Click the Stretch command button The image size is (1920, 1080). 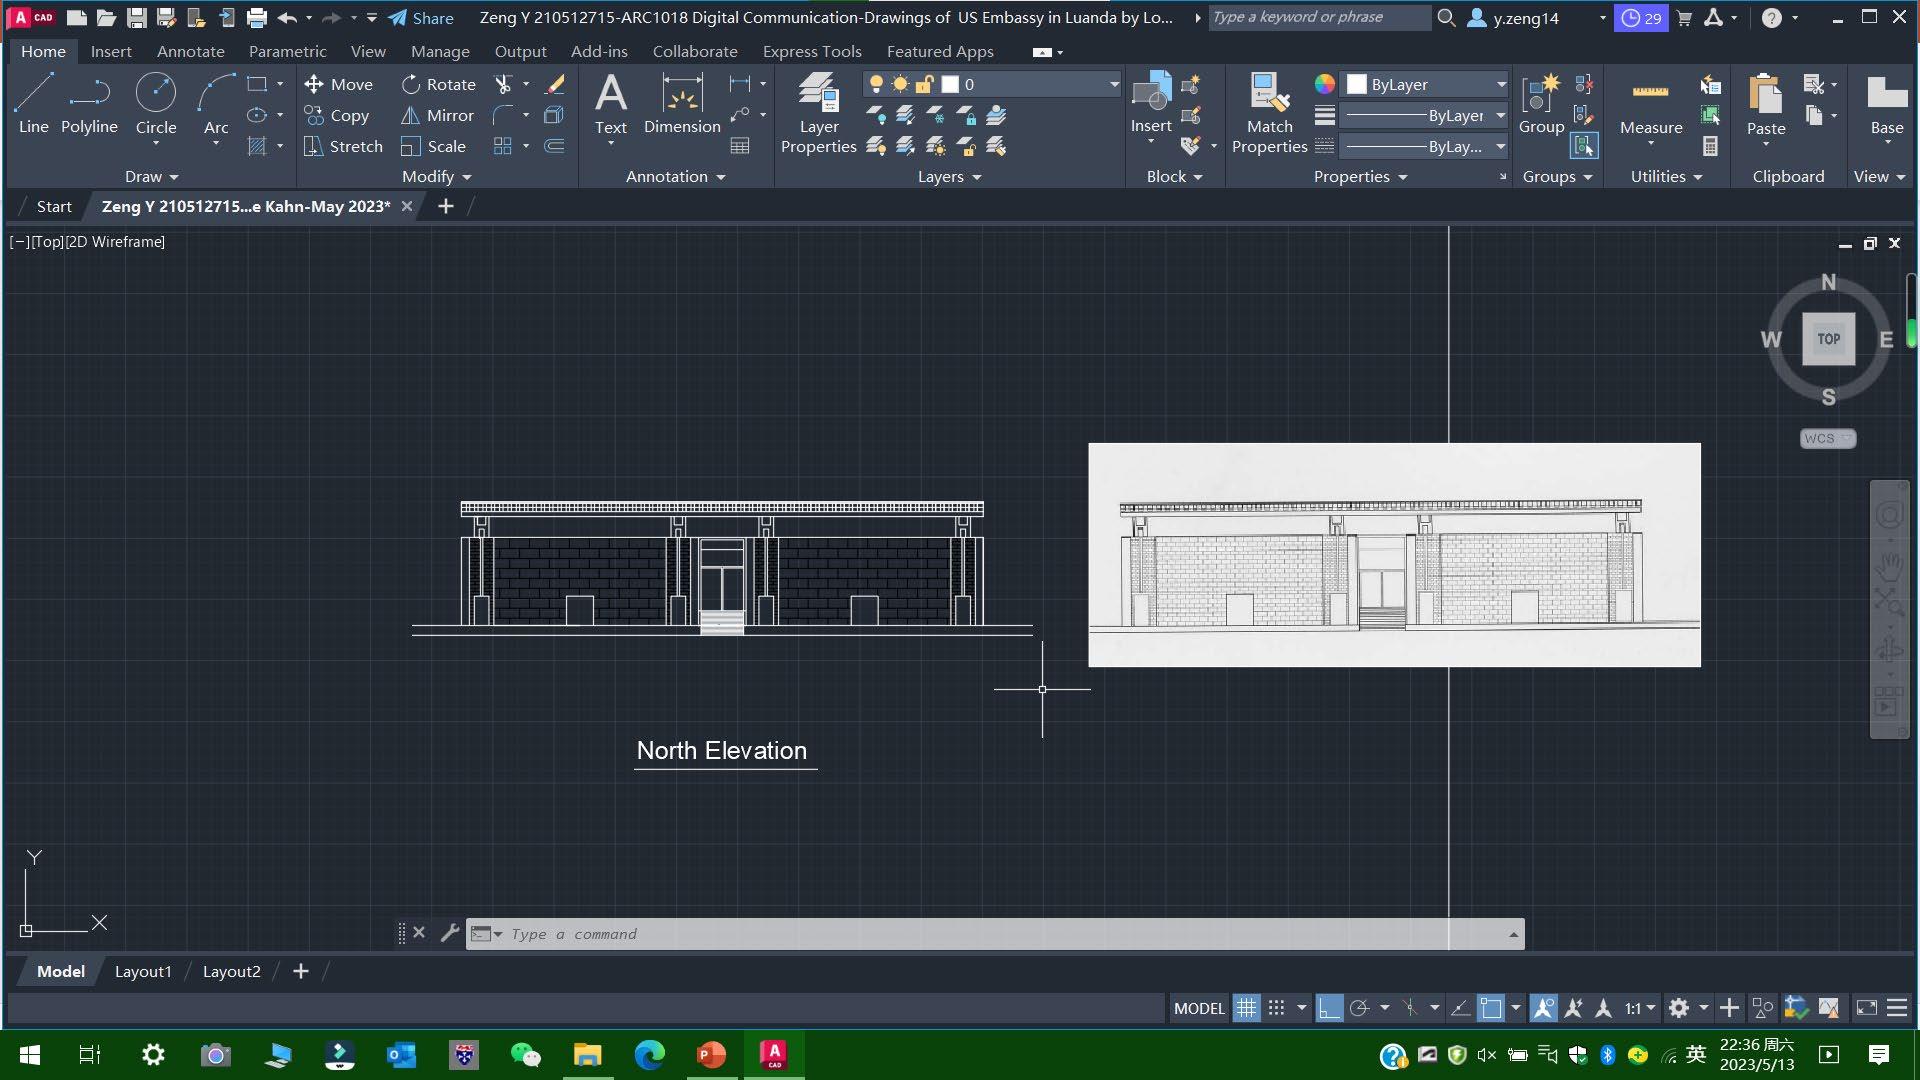pyautogui.click(x=343, y=147)
